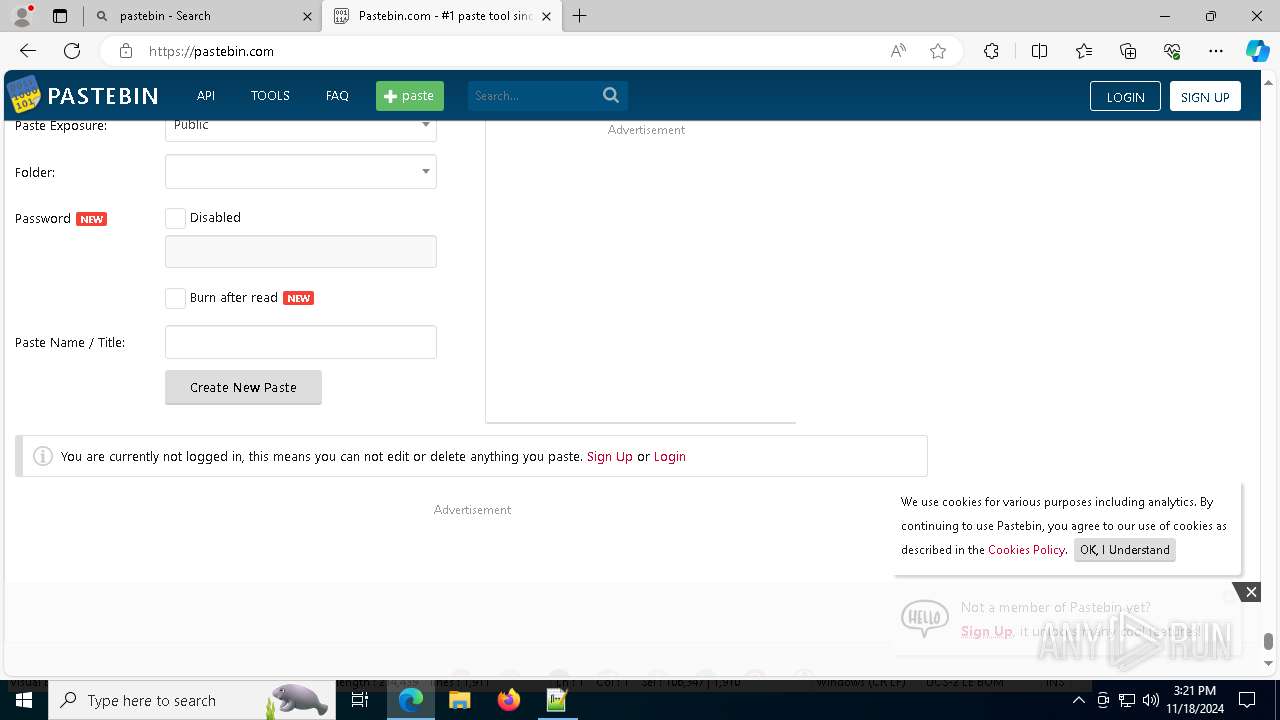Open Microsoft Edge from the taskbar
This screenshot has width=1280, height=720.
pyautogui.click(x=411, y=700)
